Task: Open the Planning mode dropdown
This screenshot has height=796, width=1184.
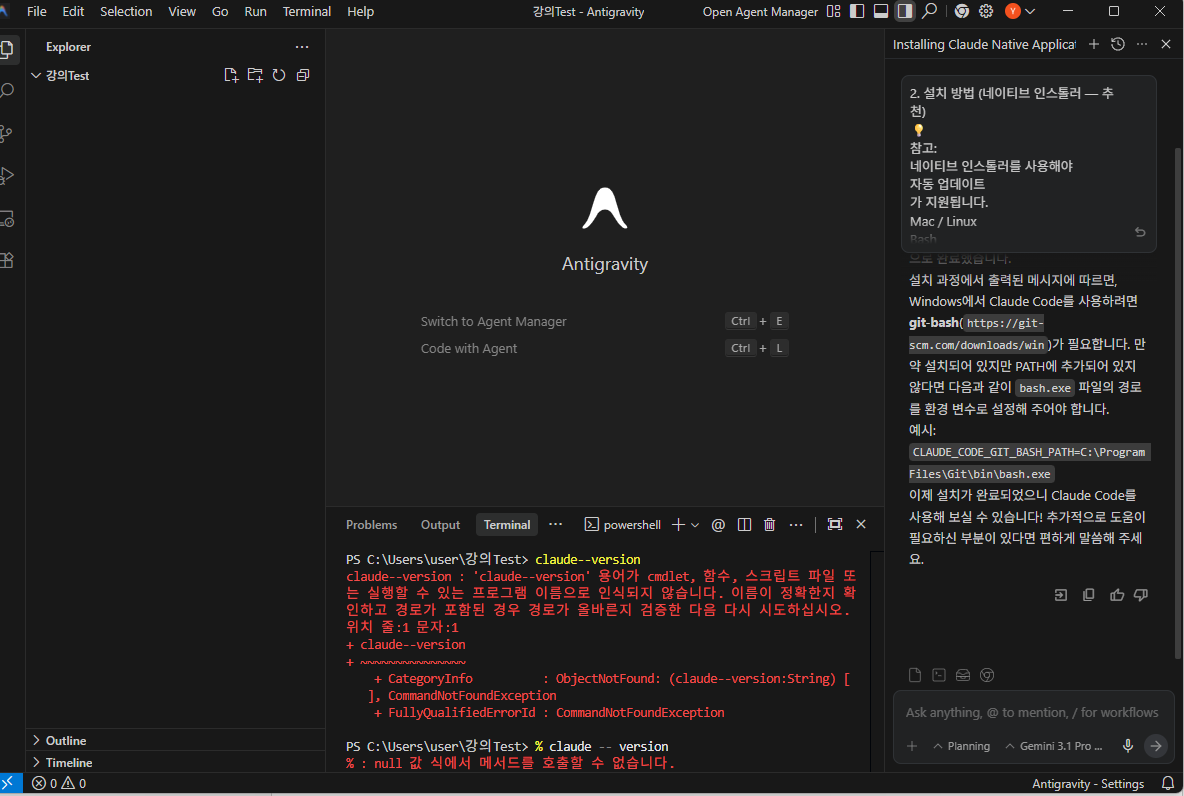Action: pos(961,746)
